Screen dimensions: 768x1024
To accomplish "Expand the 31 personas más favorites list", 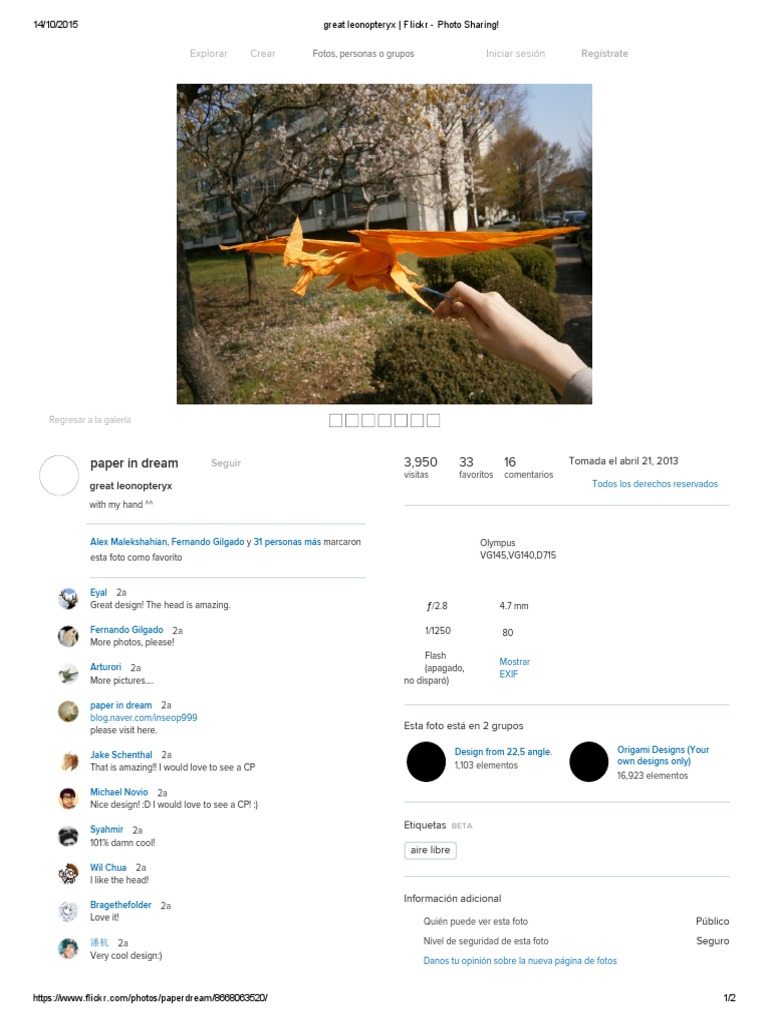I will 287,541.
